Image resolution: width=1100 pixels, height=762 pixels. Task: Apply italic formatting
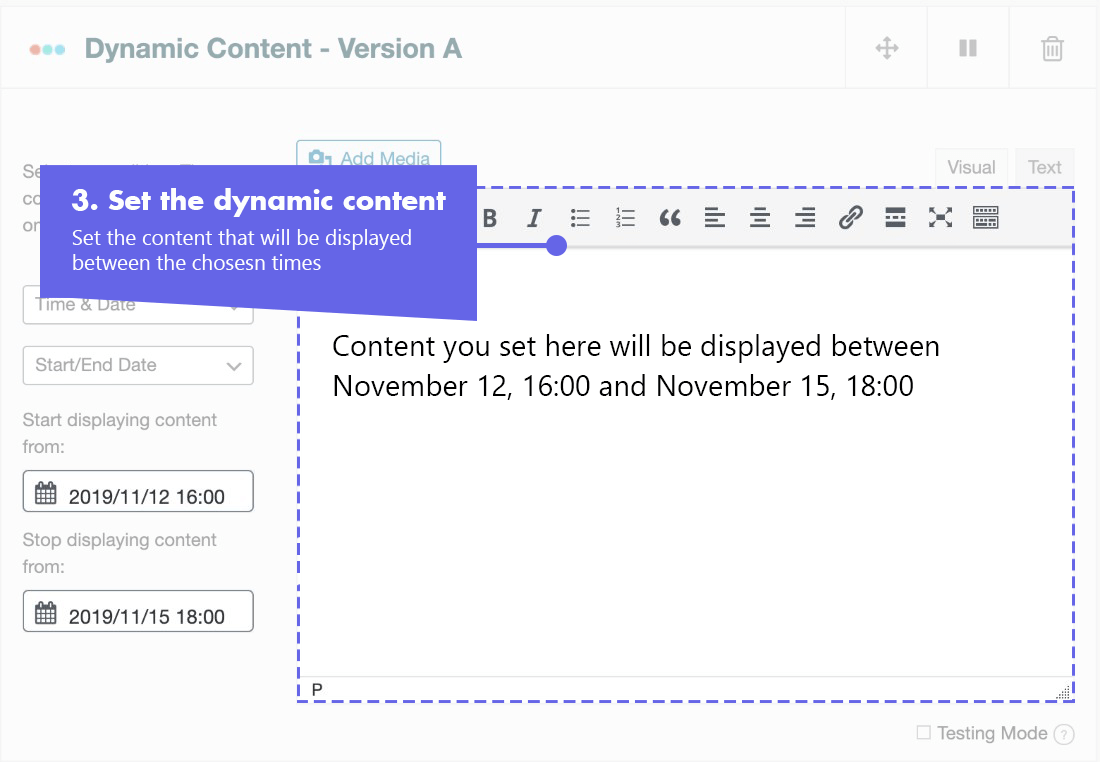point(535,218)
